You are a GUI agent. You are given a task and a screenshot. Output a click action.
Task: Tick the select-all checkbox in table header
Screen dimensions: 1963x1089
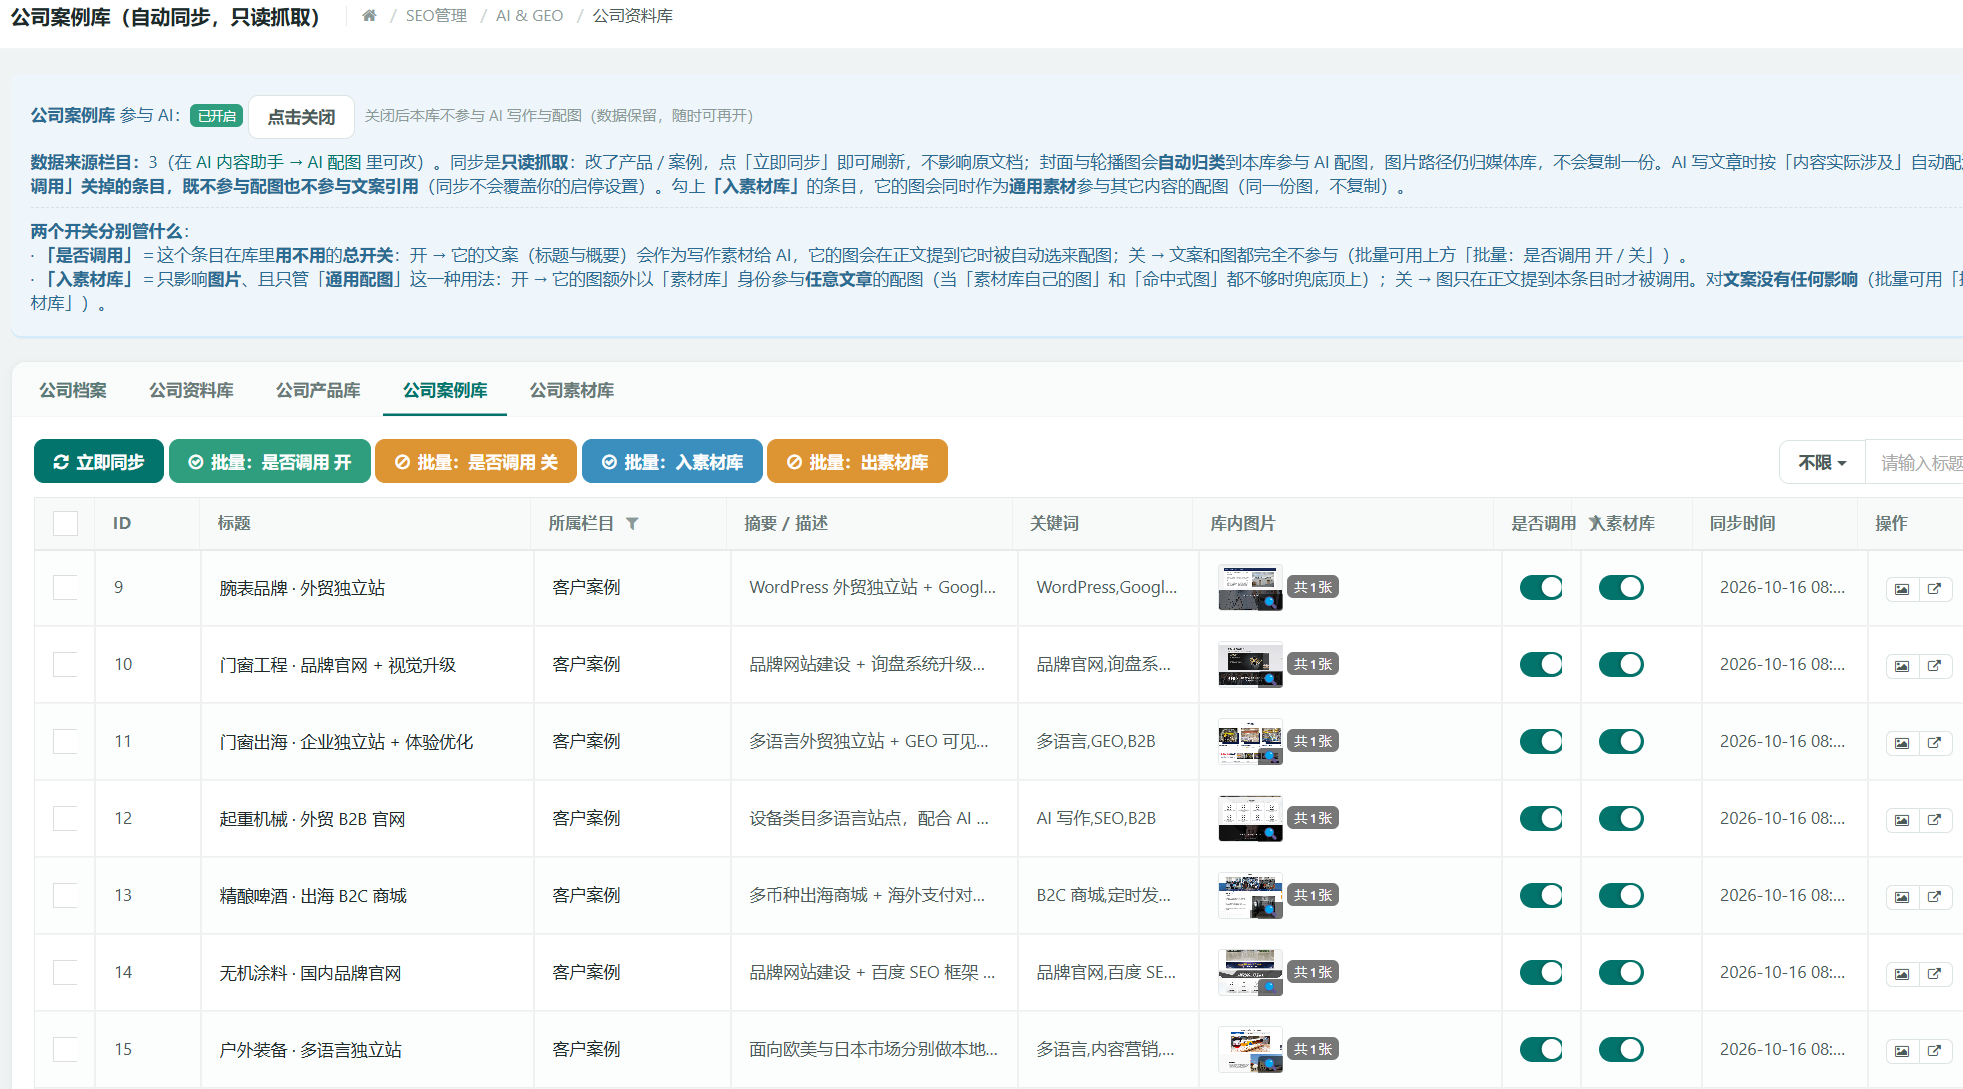coord(65,523)
